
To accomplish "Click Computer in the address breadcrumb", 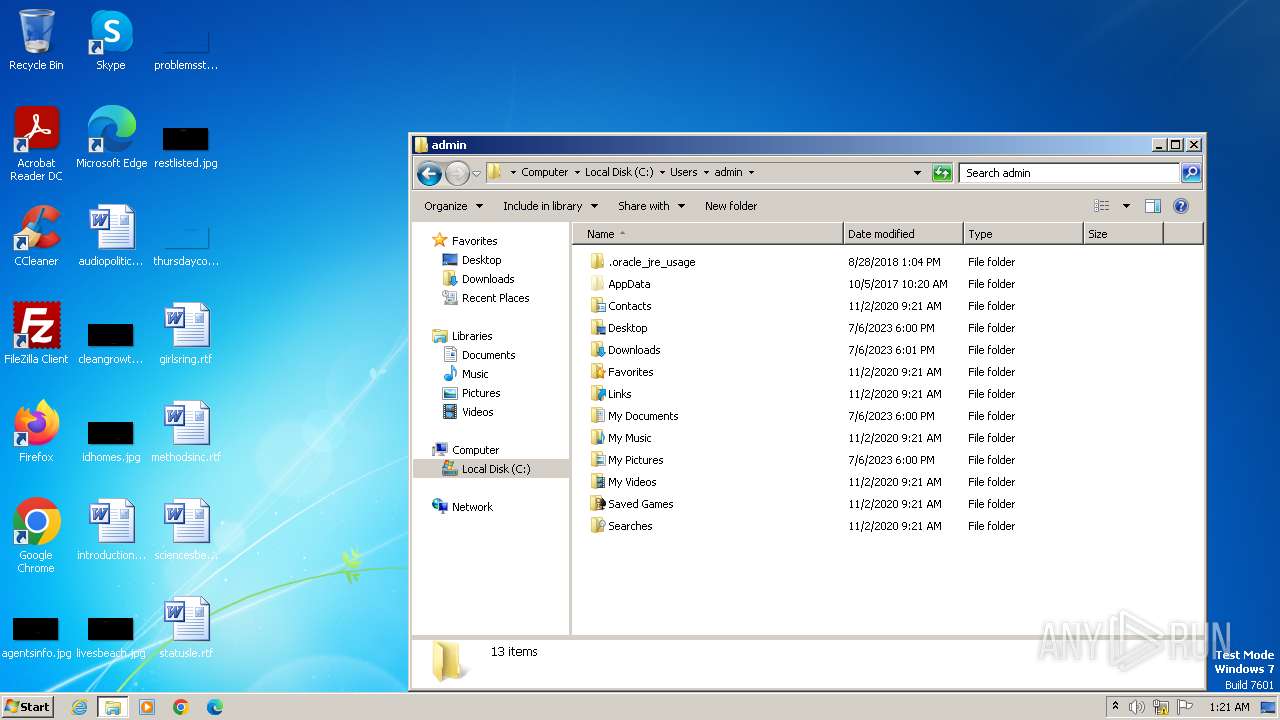I will [x=544, y=172].
